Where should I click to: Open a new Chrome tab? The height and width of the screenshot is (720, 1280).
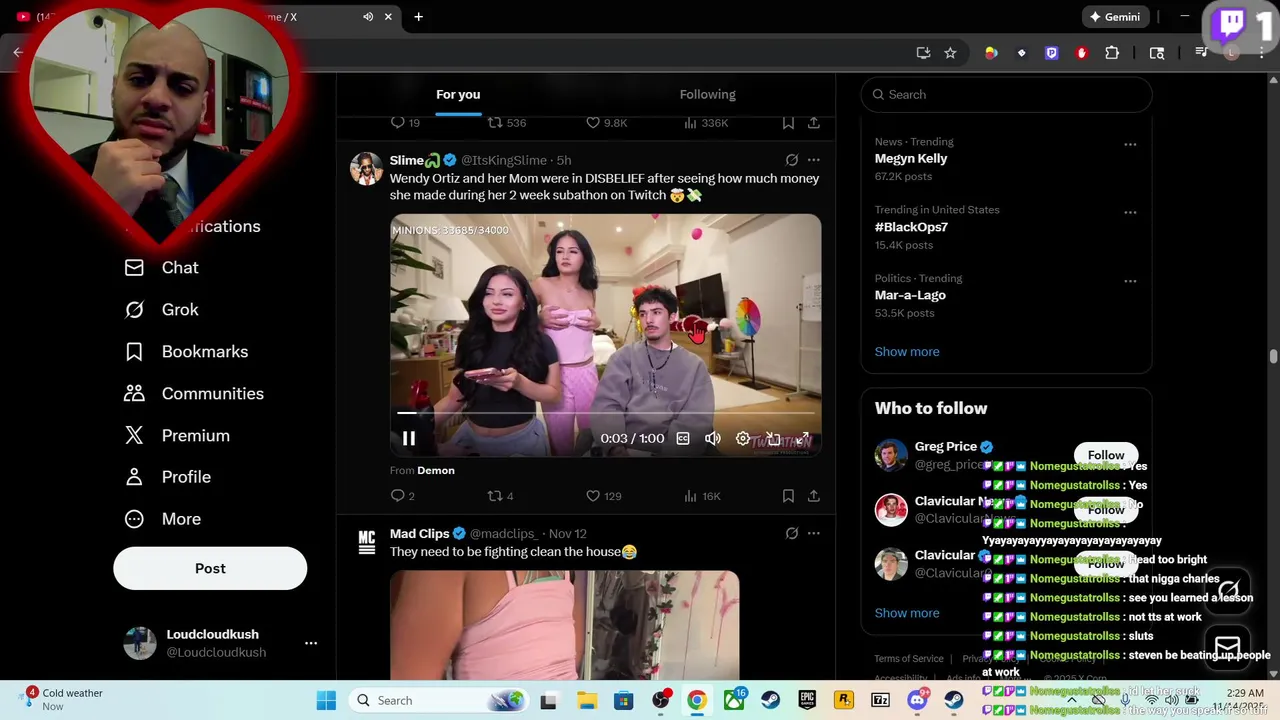(x=418, y=17)
